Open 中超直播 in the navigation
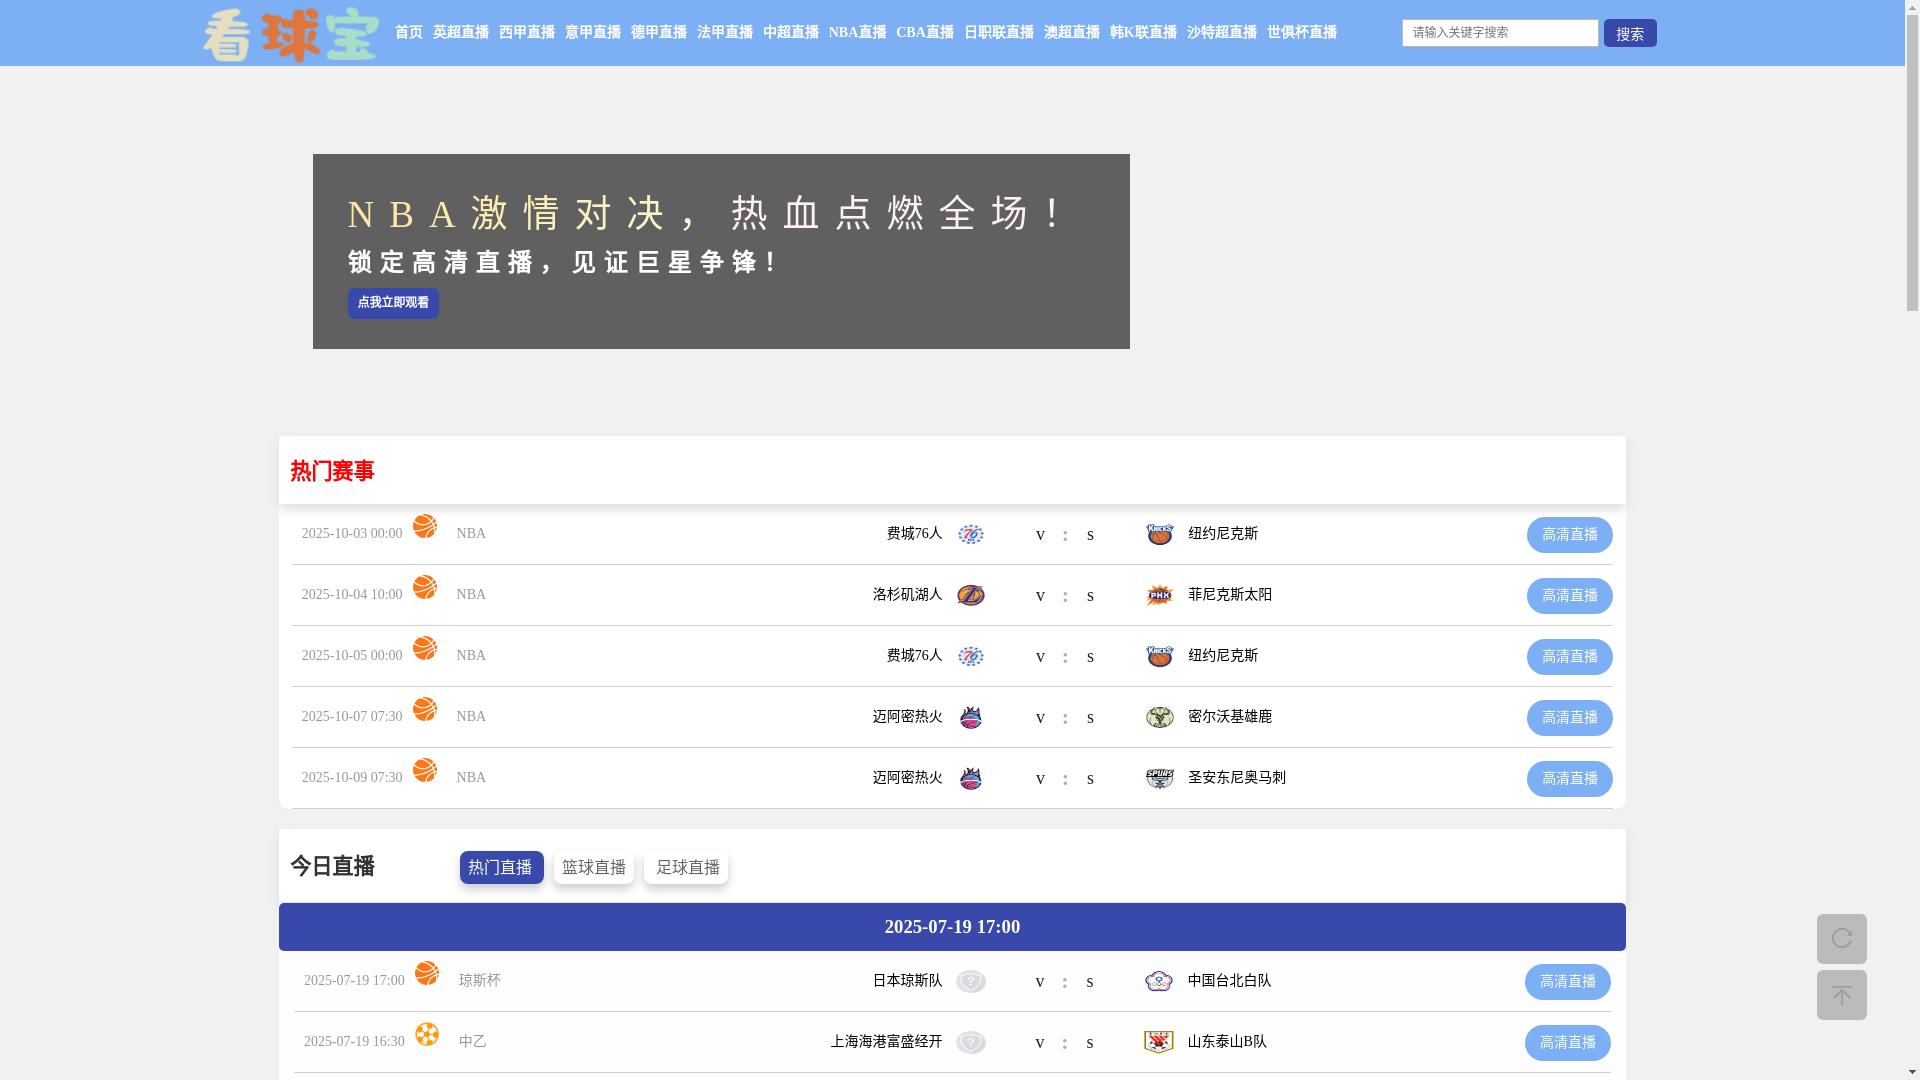This screenshot has width=1920, height=1080. pos(791,33)
